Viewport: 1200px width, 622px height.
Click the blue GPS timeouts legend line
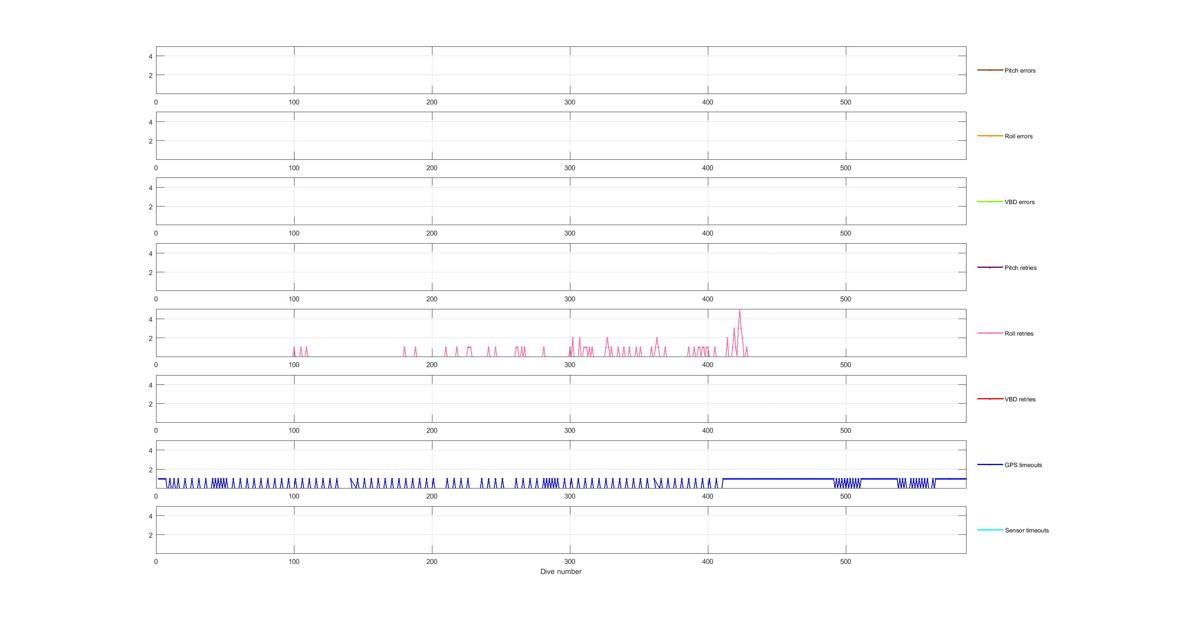[x=989, y=464]
